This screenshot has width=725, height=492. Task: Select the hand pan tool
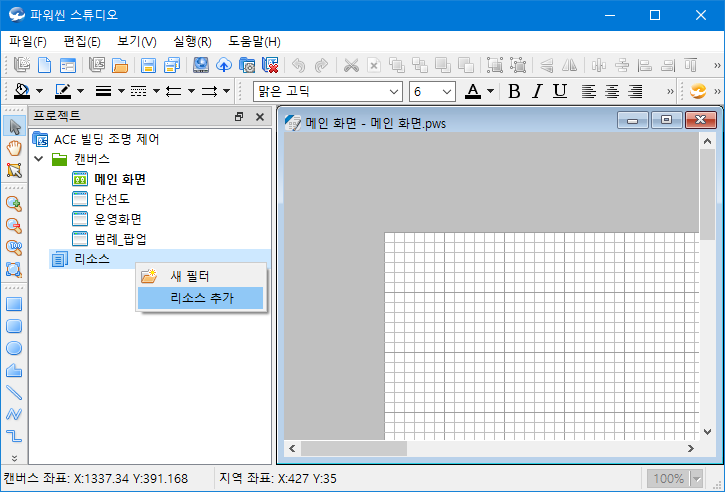click(x=14, y=148)
